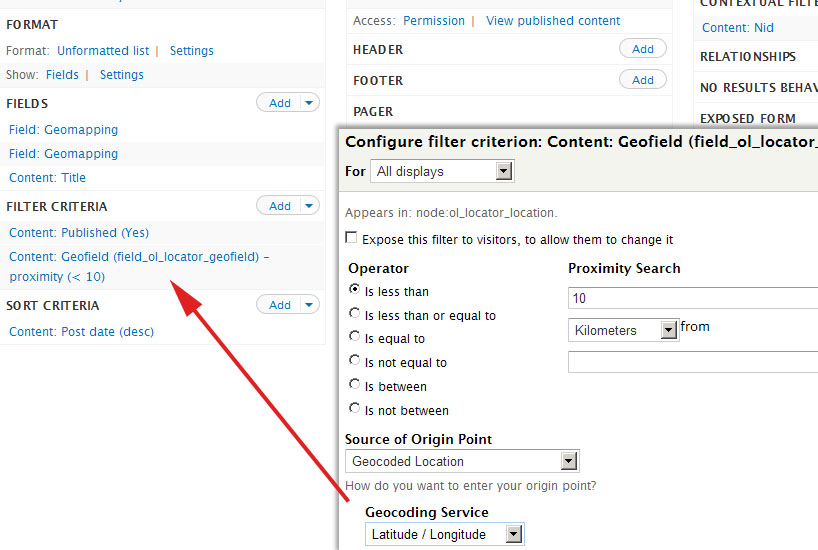Viewport: 818px width, 550px height.
Task: Select the 'Is less than' operator
Action: coord(355,291)
